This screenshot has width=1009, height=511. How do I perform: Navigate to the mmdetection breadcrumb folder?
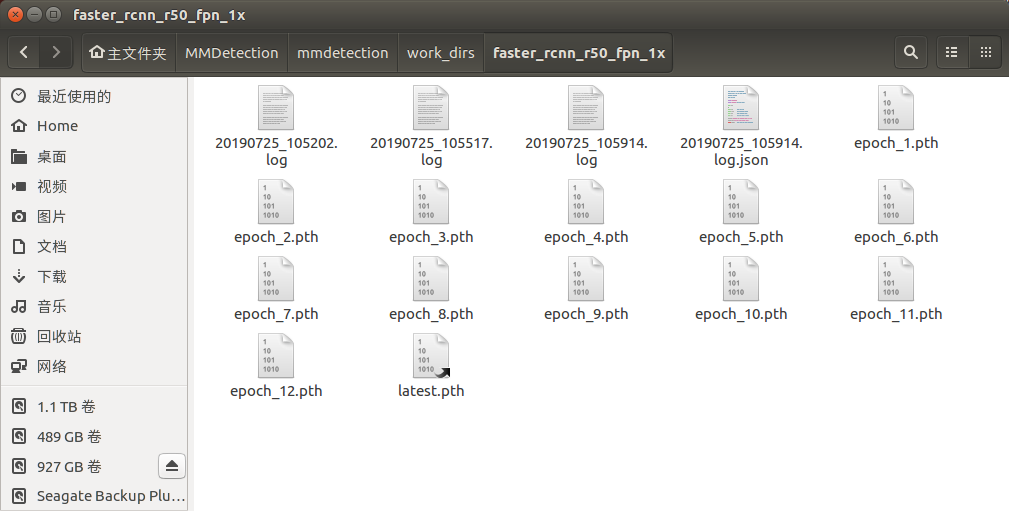[342, 53]
